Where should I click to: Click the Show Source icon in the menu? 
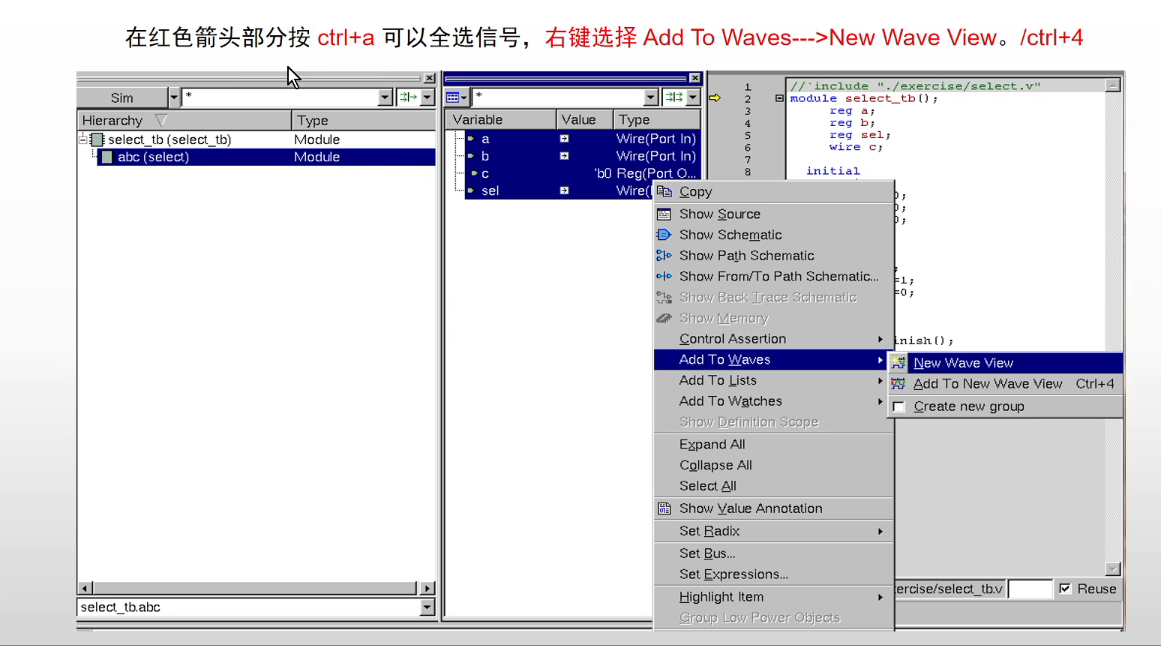point(664,214)
